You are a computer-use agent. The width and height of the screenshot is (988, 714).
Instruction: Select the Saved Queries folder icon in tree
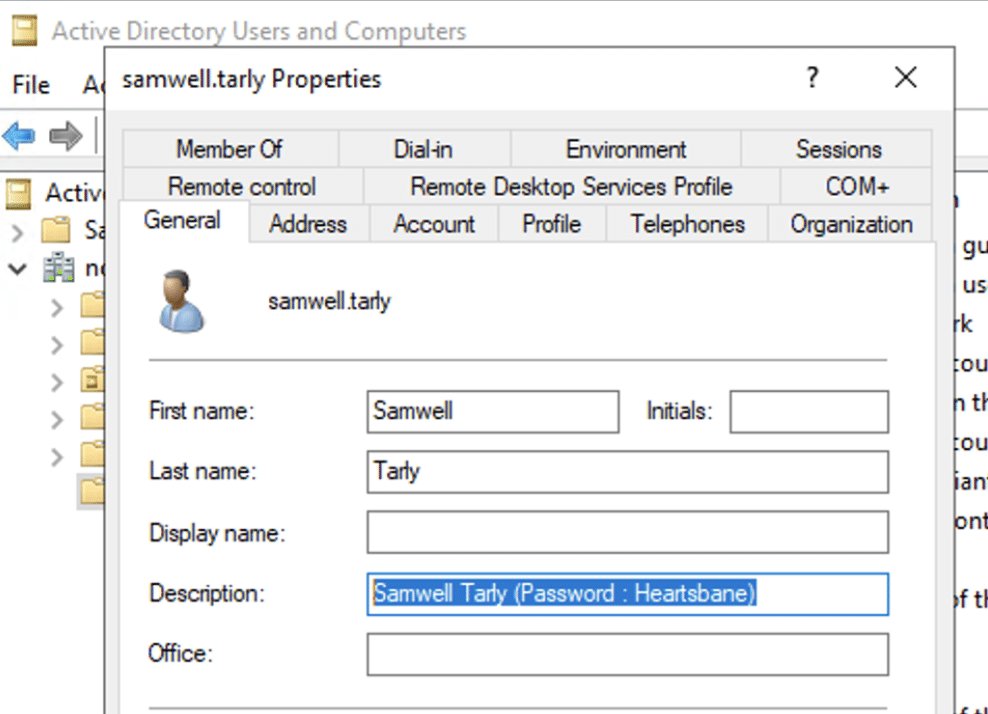[56, 231]
